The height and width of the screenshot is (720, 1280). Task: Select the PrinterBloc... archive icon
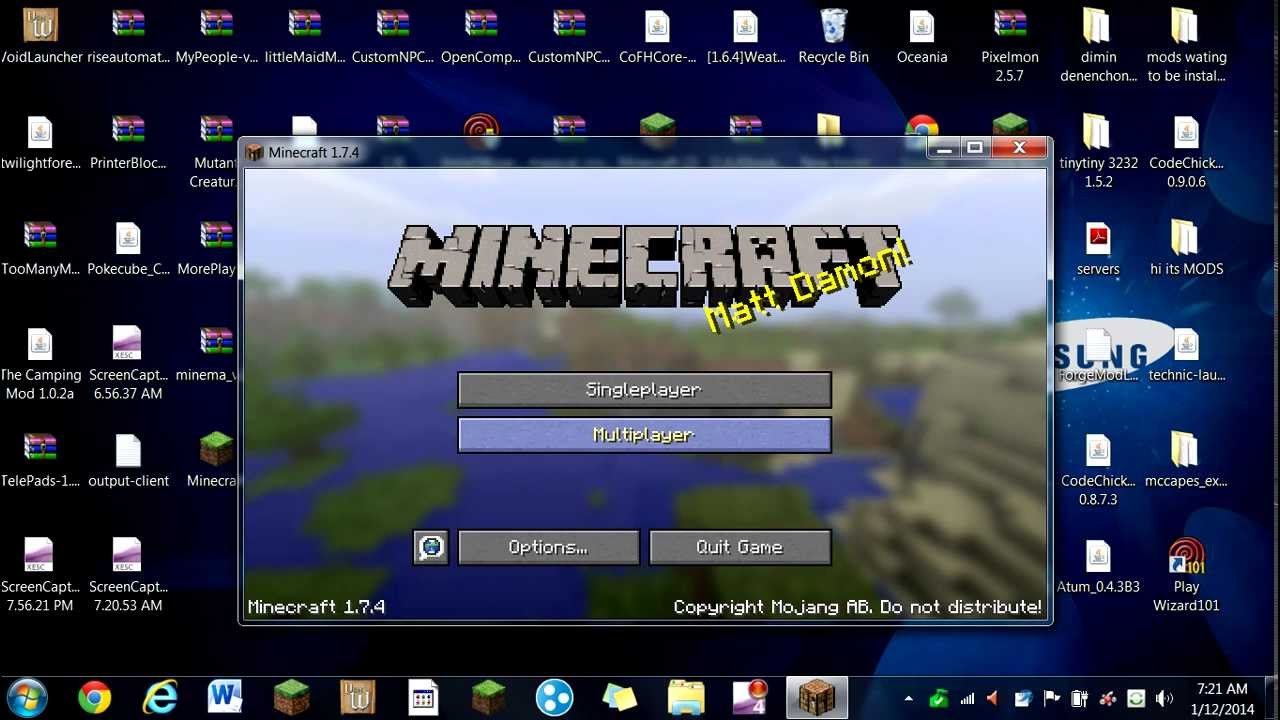click(x=128, y=142)
